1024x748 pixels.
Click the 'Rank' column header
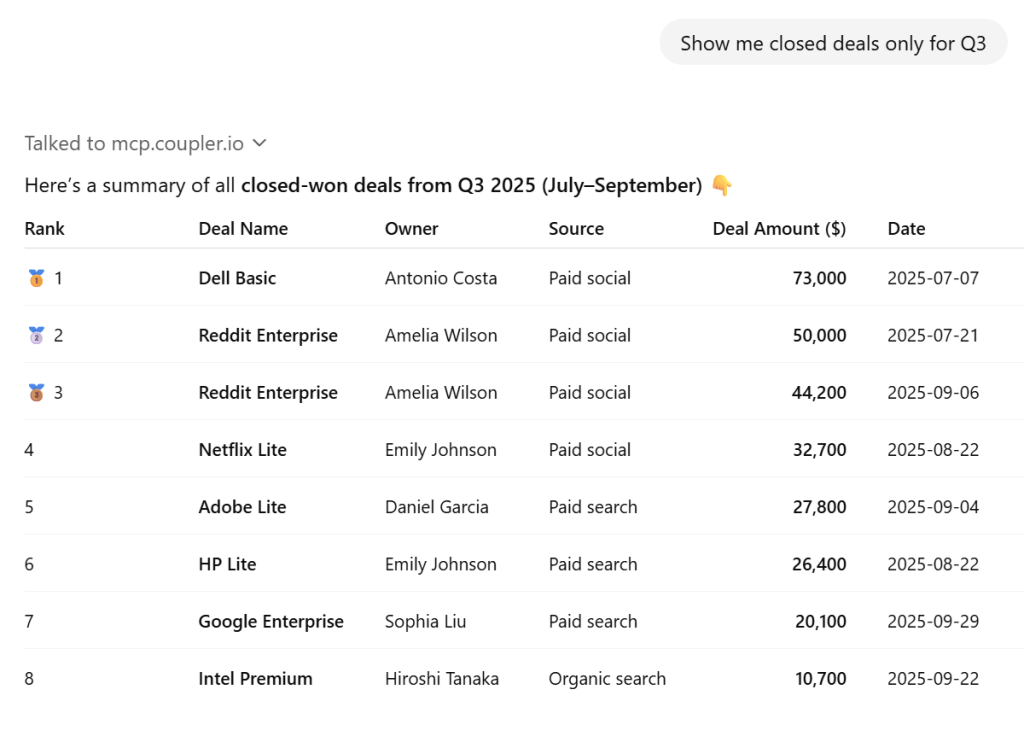click(44, 229)
